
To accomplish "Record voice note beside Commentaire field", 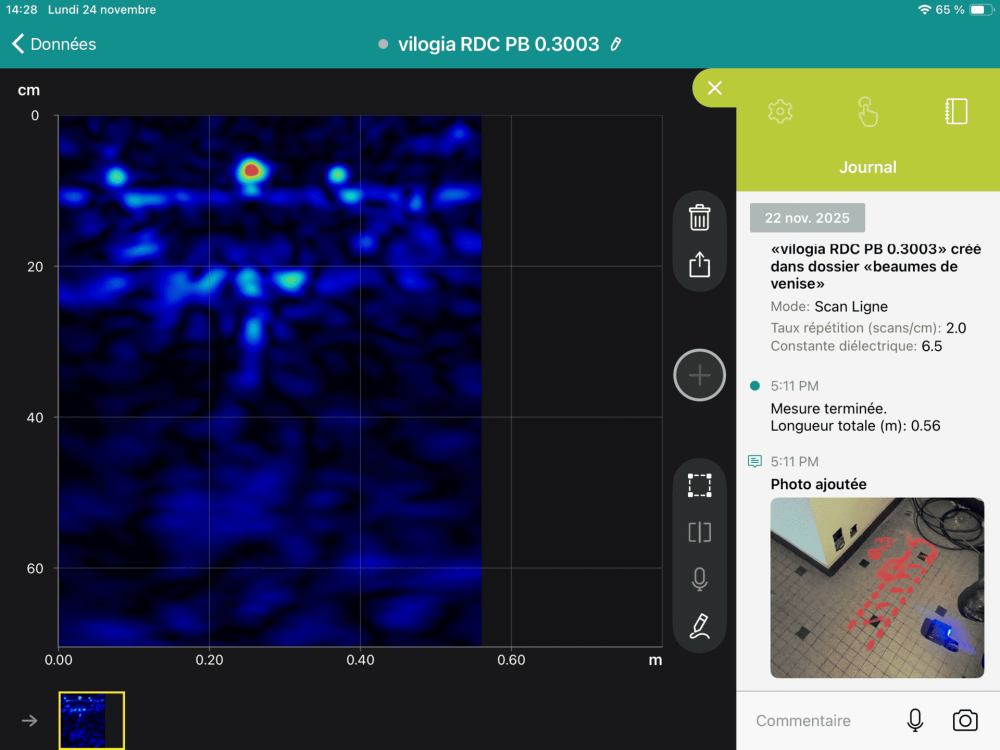I will [914, 721].
